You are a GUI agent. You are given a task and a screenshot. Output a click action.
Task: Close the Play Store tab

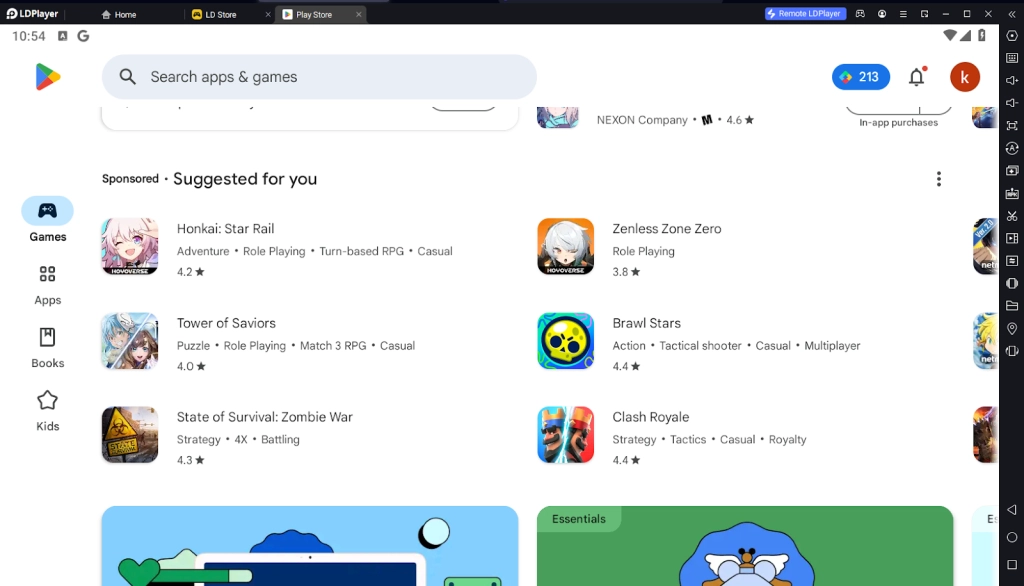coord(359,15)
